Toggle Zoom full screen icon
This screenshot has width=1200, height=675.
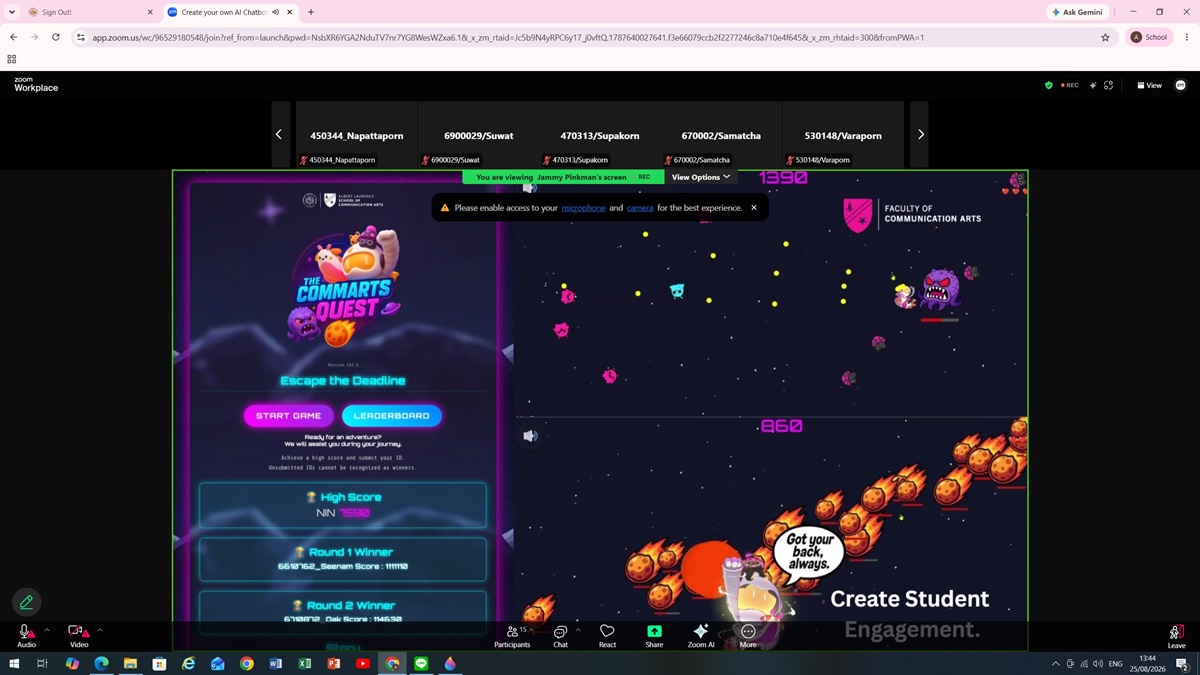(1108, 86)
